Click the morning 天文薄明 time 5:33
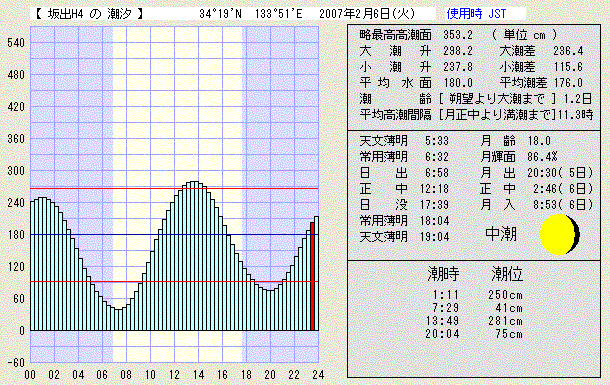 [x=437, y=141]
